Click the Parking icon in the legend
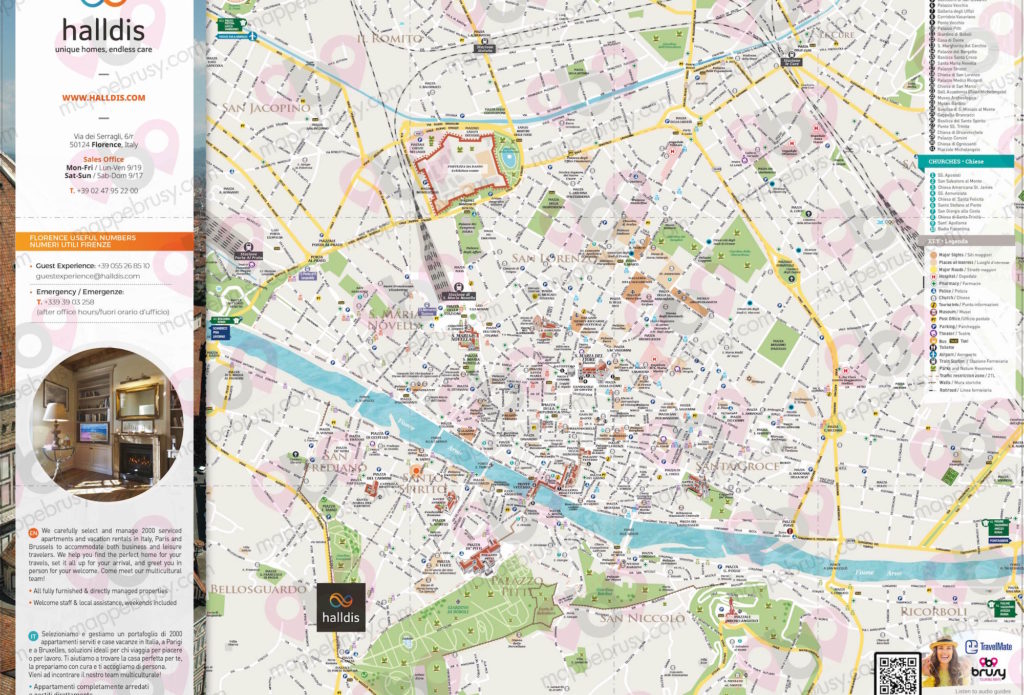 point(933,327)
